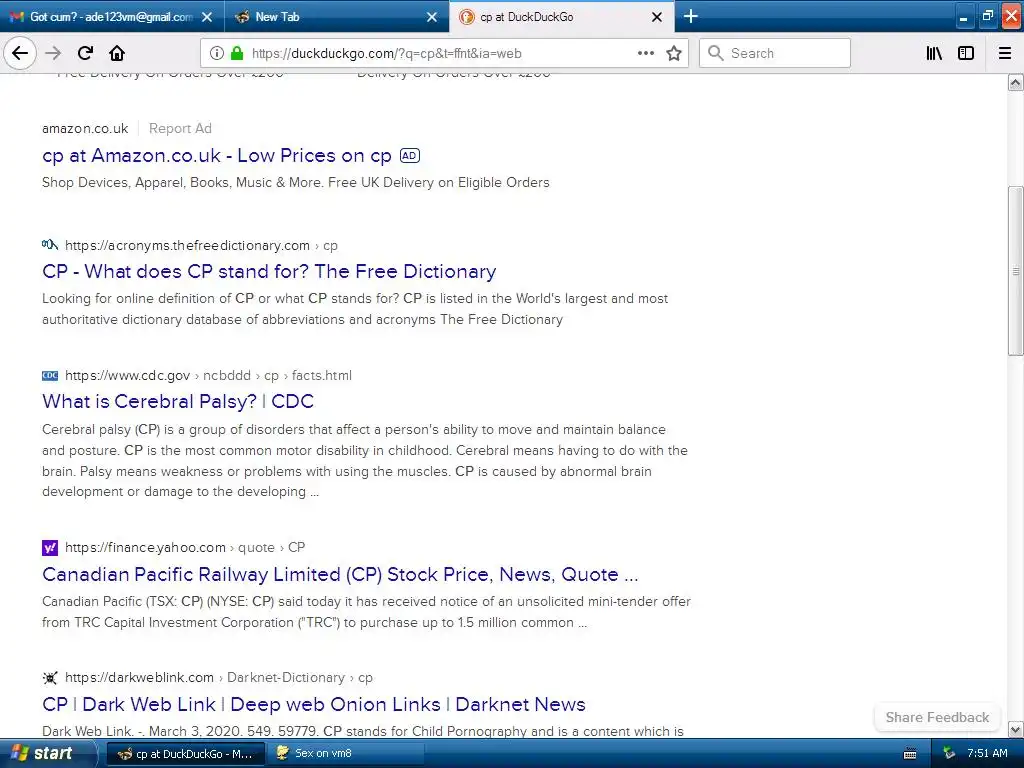Screen dimensions: 1024x768
Task: Click the magnifier icon in Search box
Action: pos(716,53)
